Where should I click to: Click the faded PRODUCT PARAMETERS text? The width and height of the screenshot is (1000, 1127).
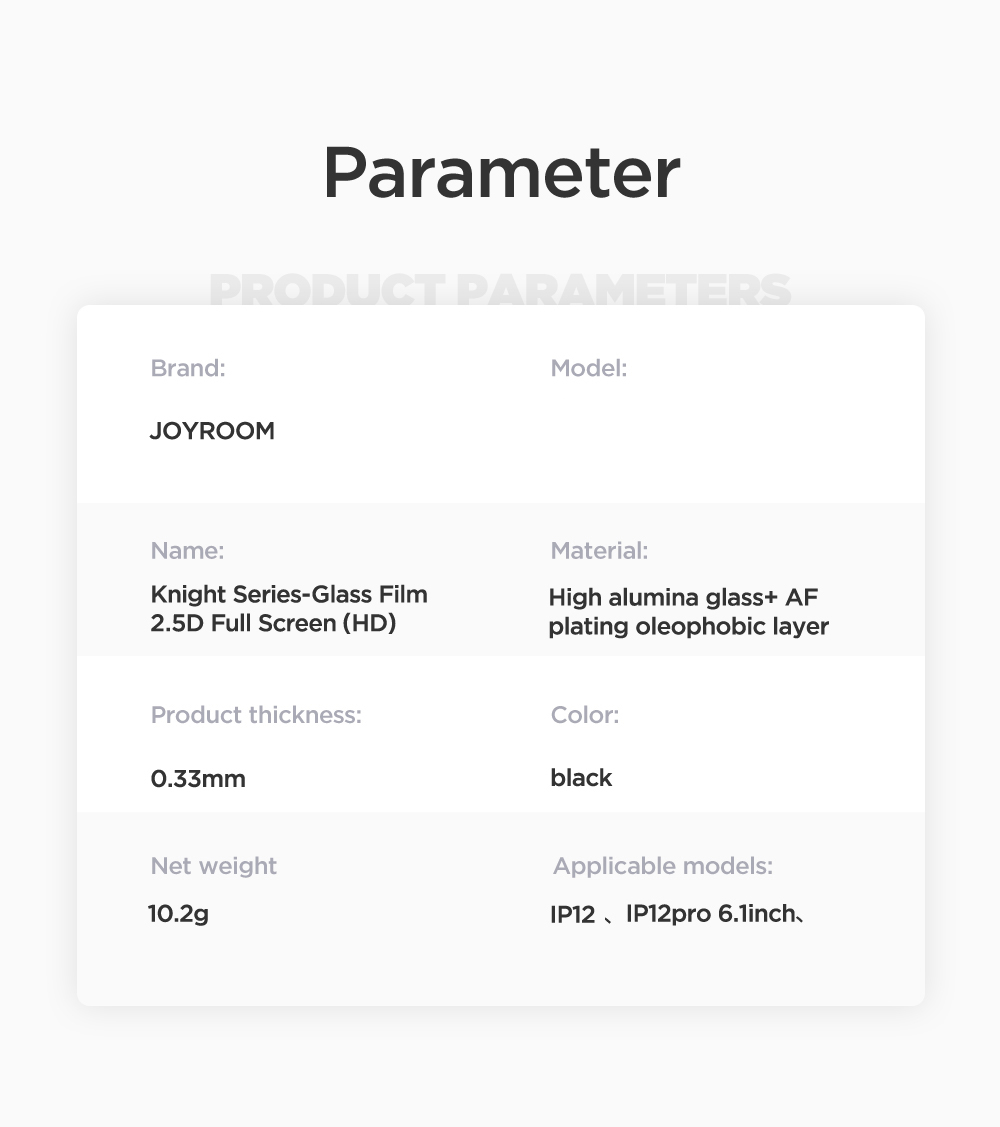coord(500,289)
